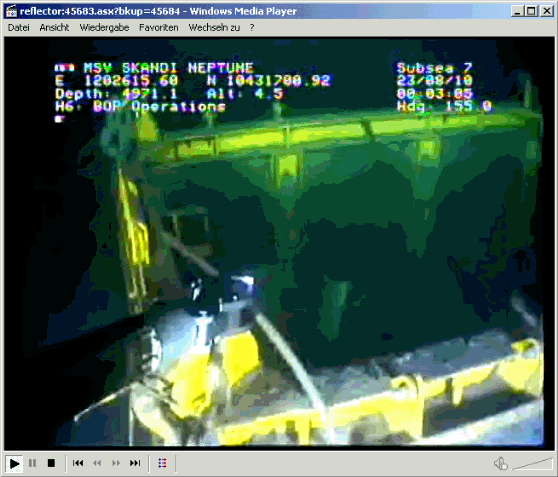
Task: Open the Ansicht menu
Action: tap(54, 27)
